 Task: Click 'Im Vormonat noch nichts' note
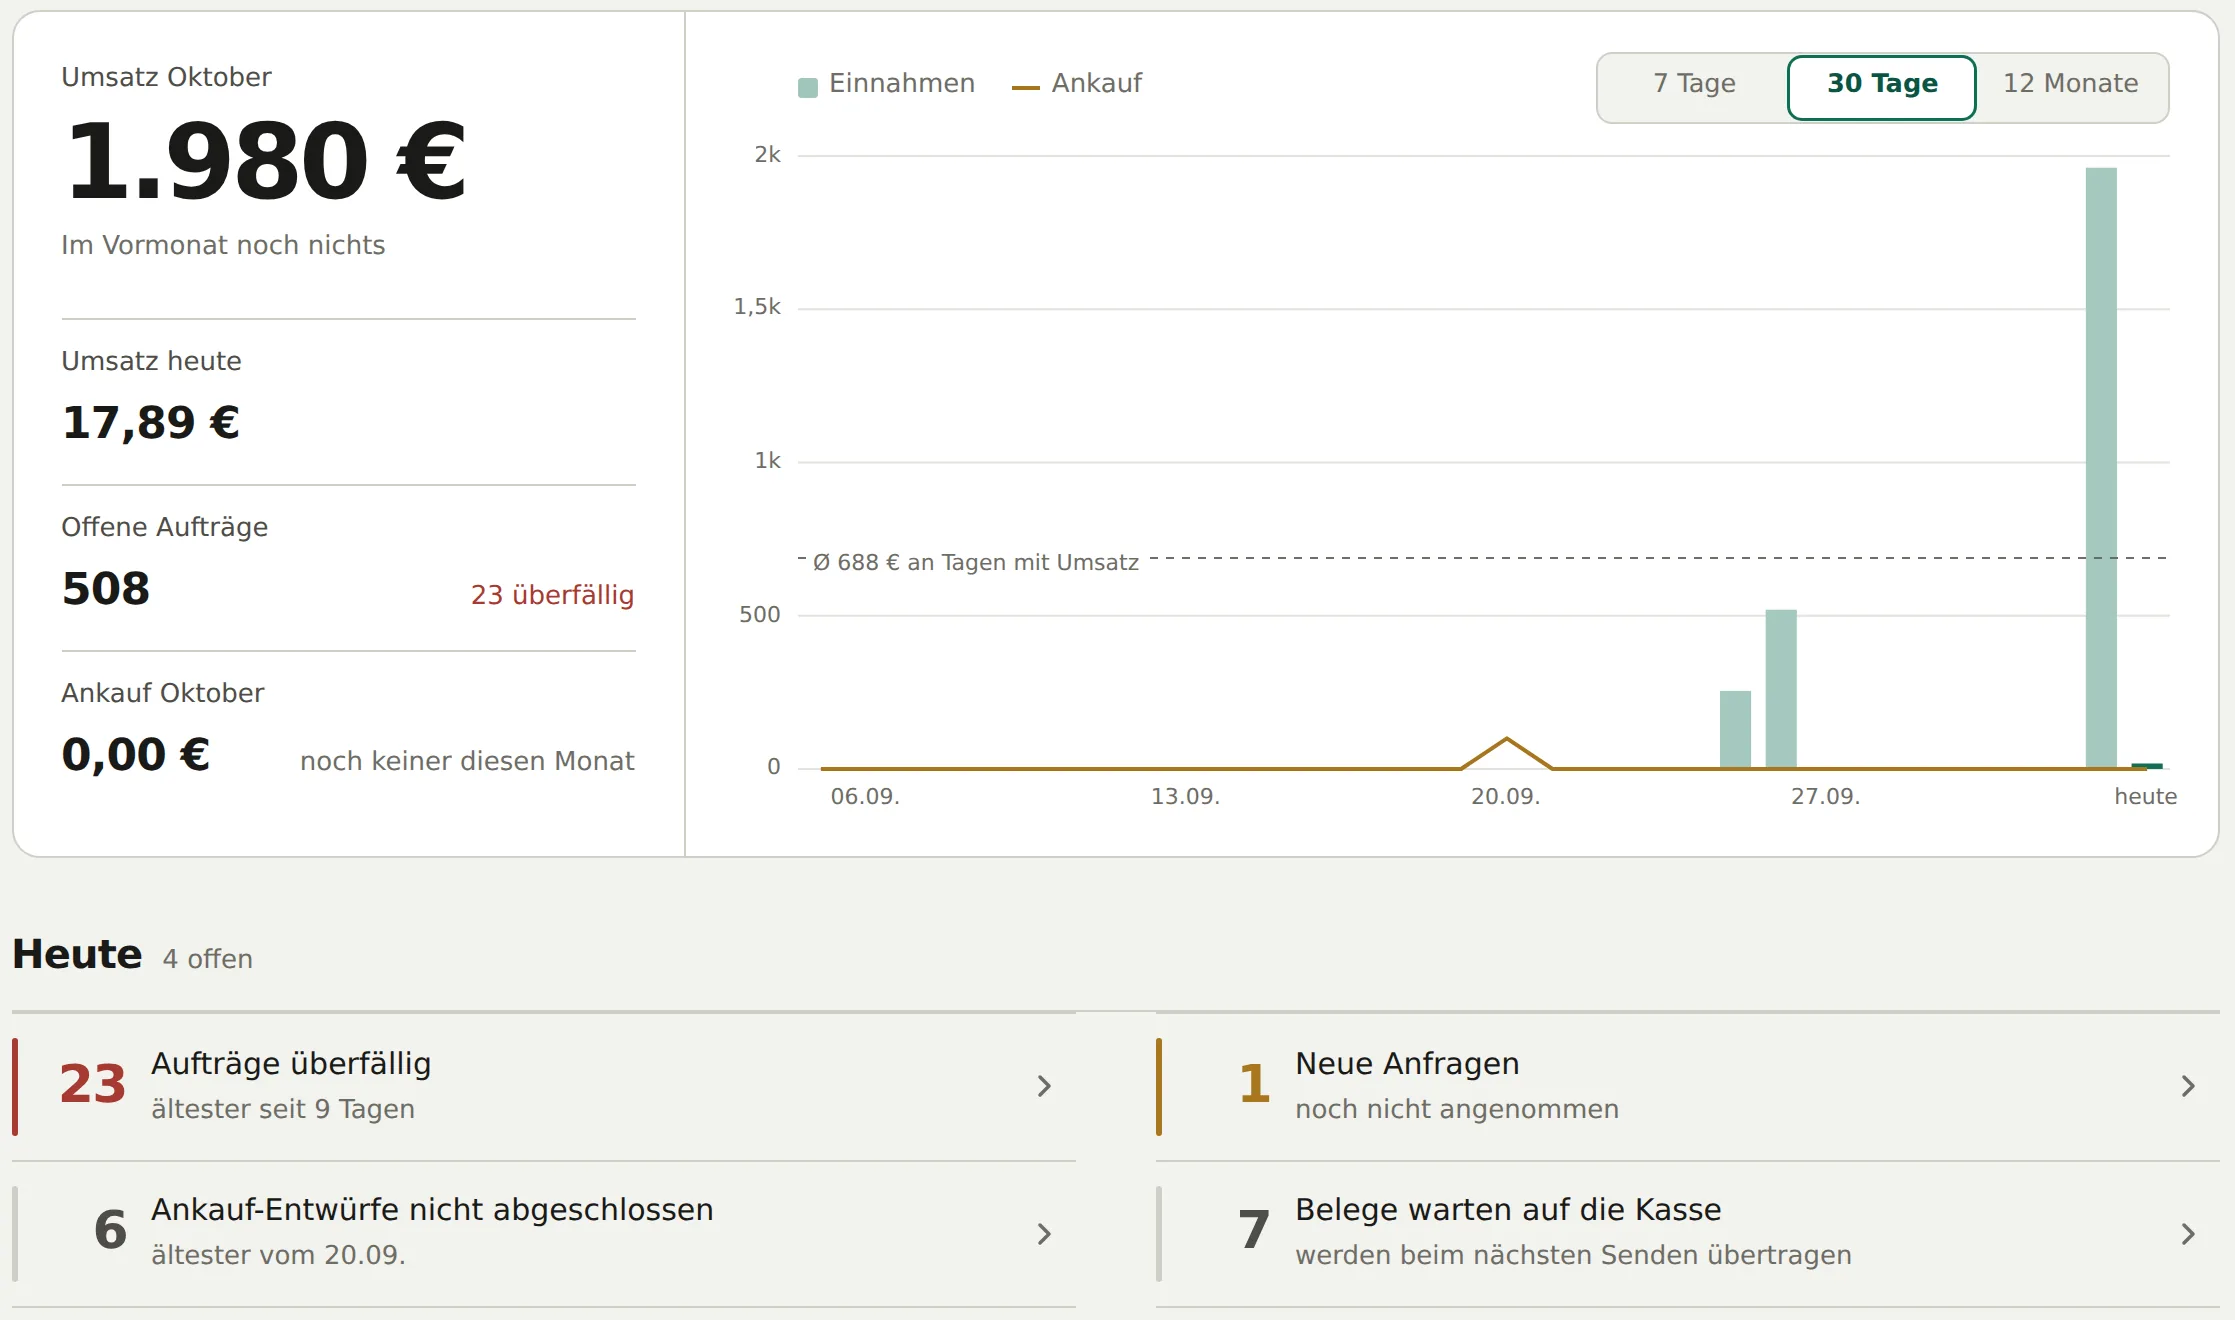coord(223,245)
